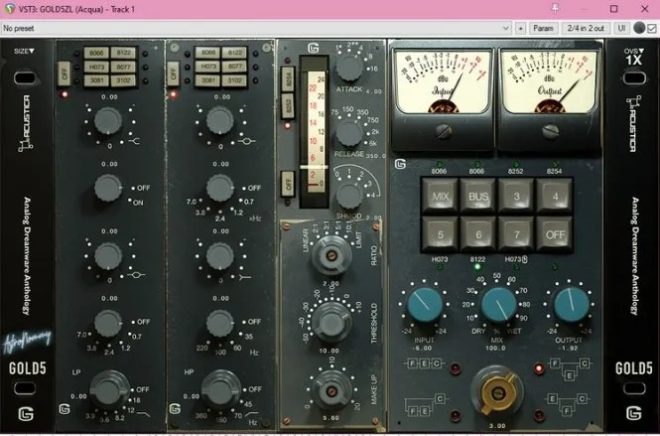Select routing diagram with E and C above F

567,404
